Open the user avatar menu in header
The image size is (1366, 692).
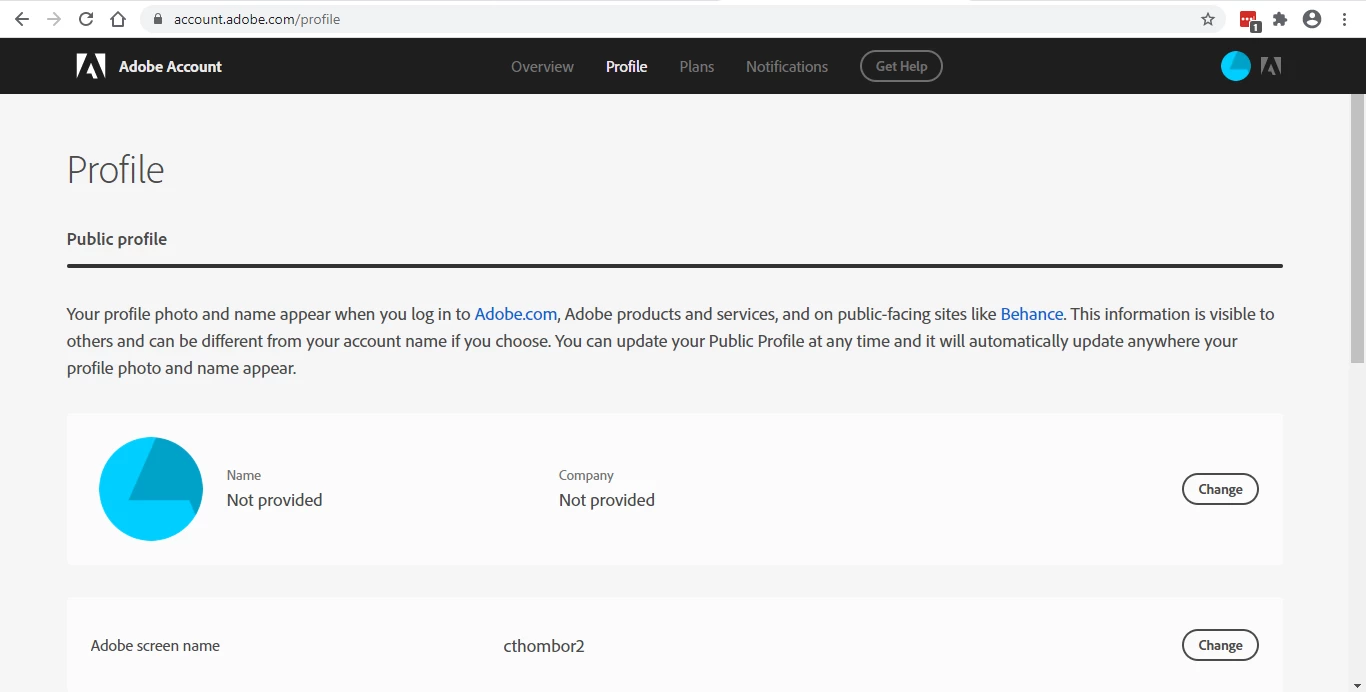tap(1236, 66)
